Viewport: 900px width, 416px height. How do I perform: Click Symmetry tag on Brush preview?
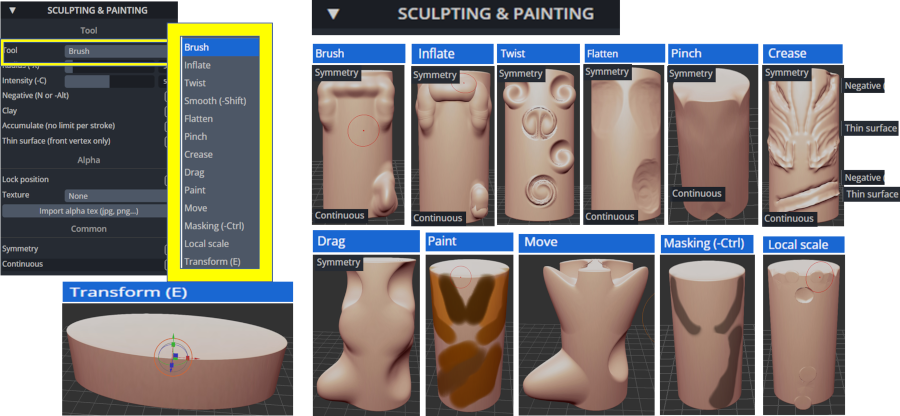(336, 73)
